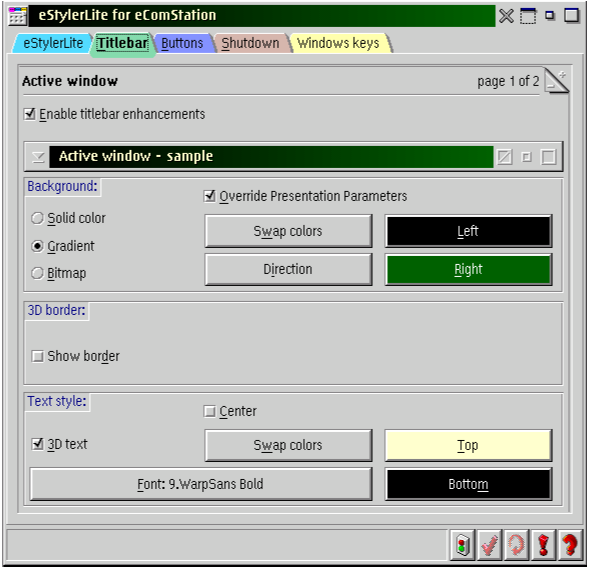Screen dimensions: 589x568
Task: Apply settings with the red checkmark icon
Action: click(x=489, y=544)
